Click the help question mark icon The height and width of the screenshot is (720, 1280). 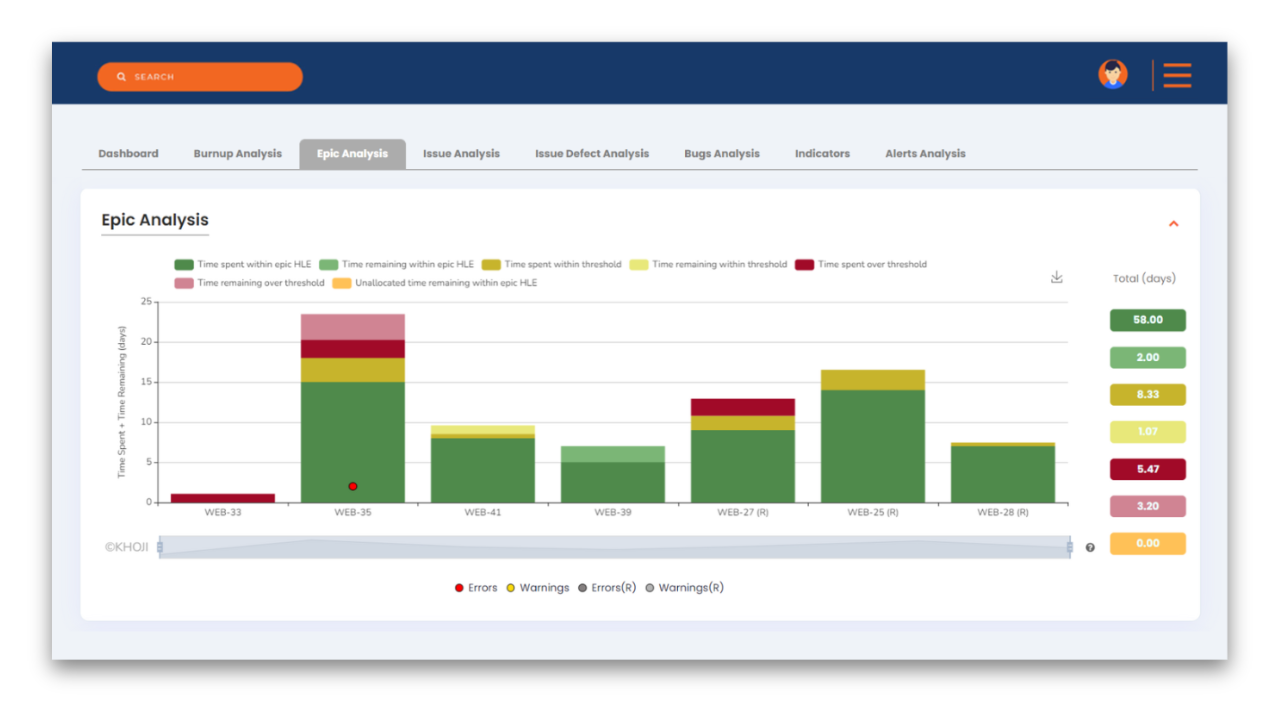pos(1090,547)
